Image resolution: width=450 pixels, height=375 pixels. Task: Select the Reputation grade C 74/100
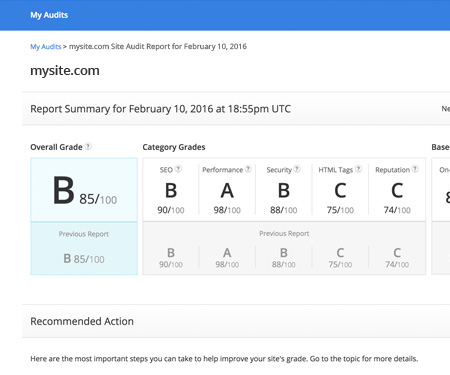tap(397, 190)
